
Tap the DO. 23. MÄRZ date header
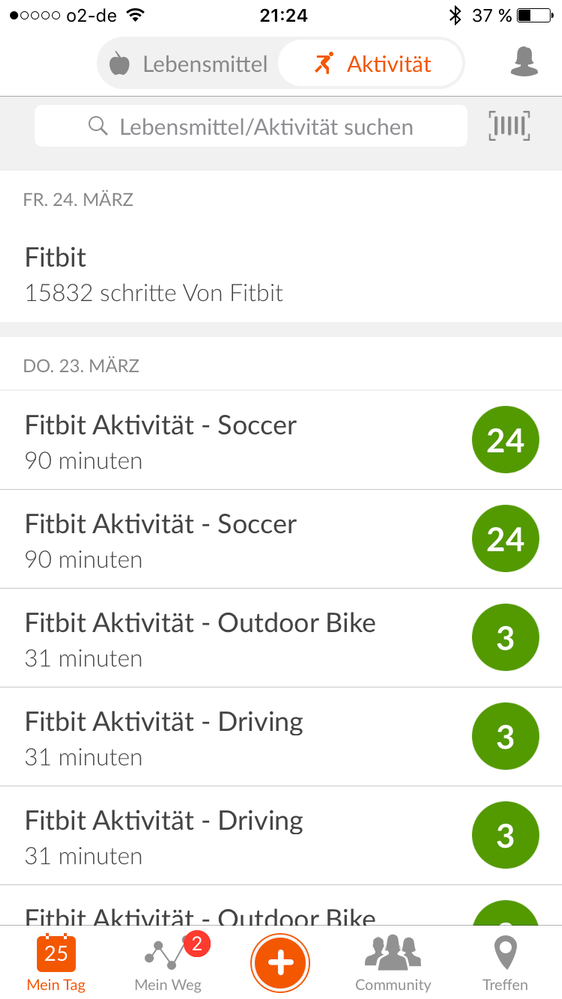tap(82, 366)
